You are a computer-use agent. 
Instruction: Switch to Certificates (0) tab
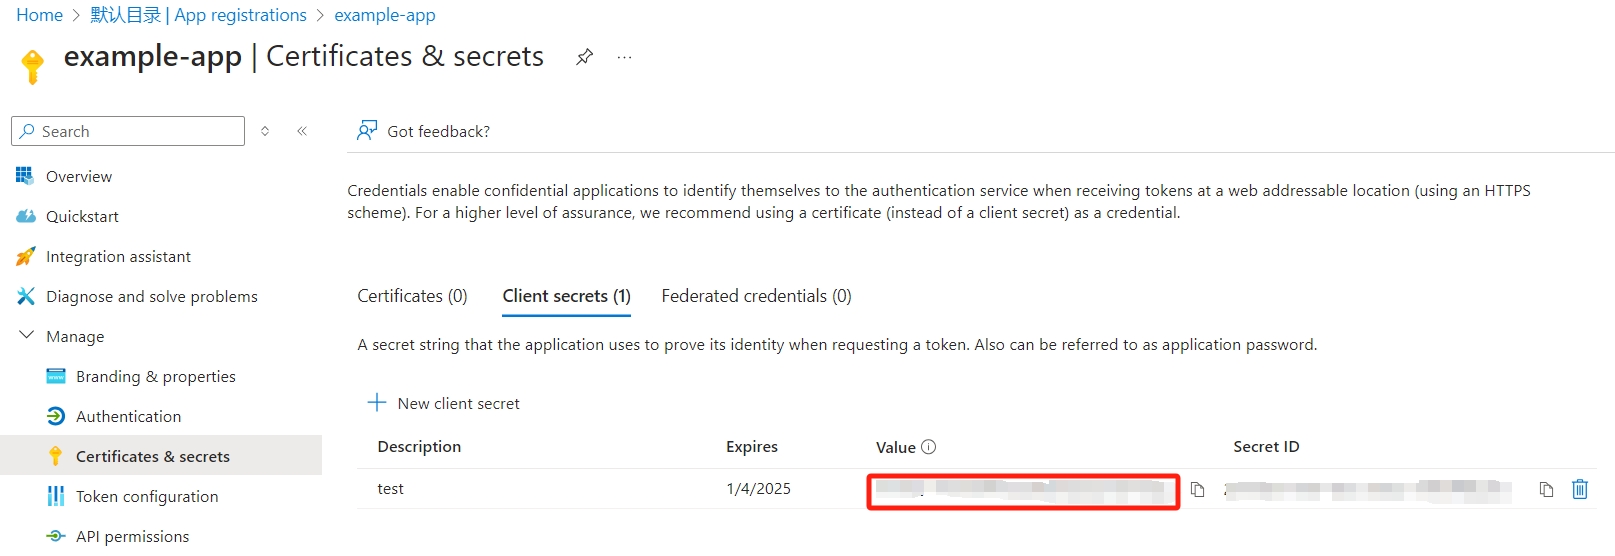coord(412,296)
